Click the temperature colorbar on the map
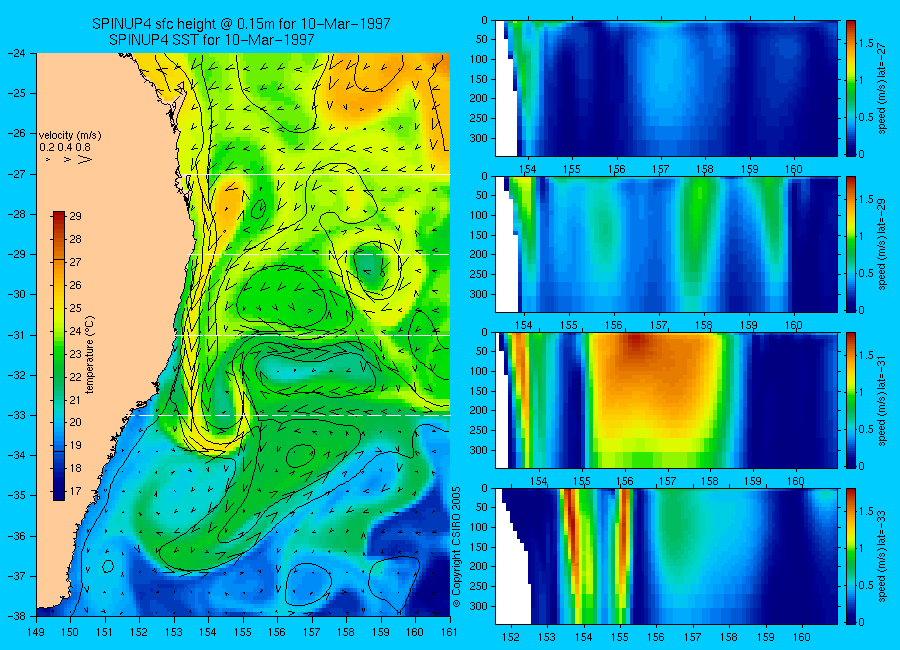 (59, 356)
